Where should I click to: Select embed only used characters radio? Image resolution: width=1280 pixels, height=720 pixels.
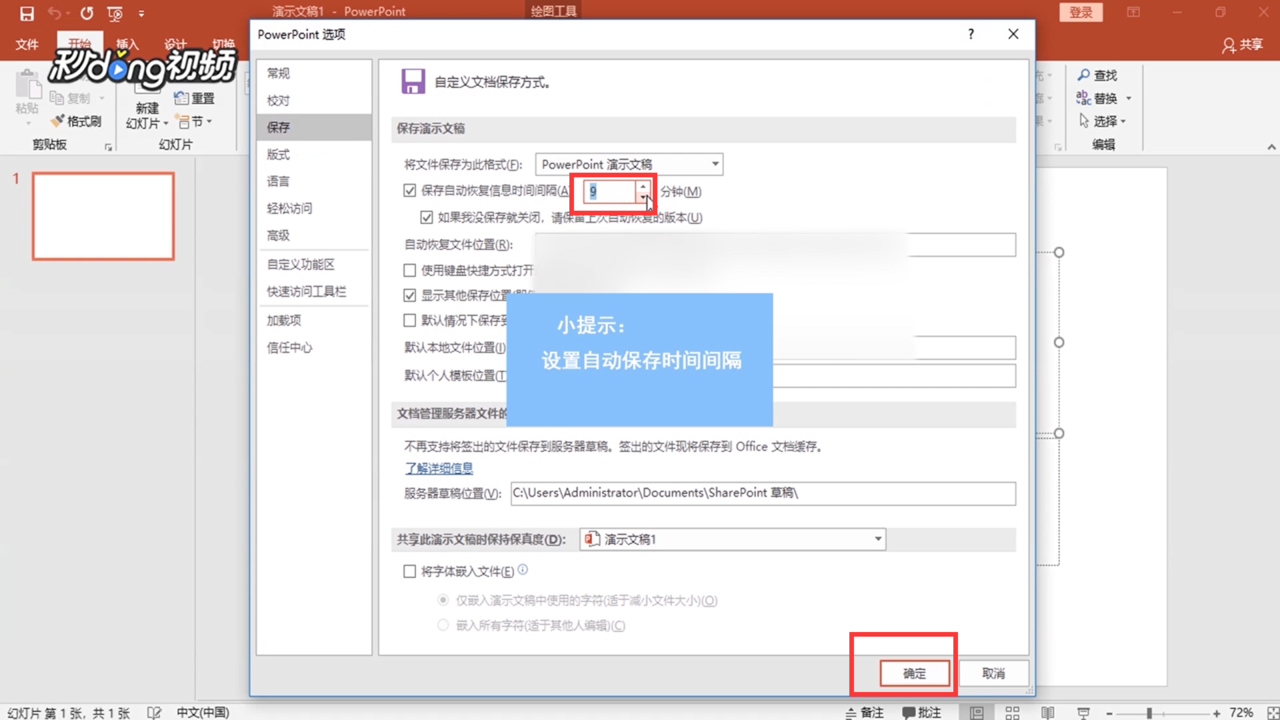(444, 601)
